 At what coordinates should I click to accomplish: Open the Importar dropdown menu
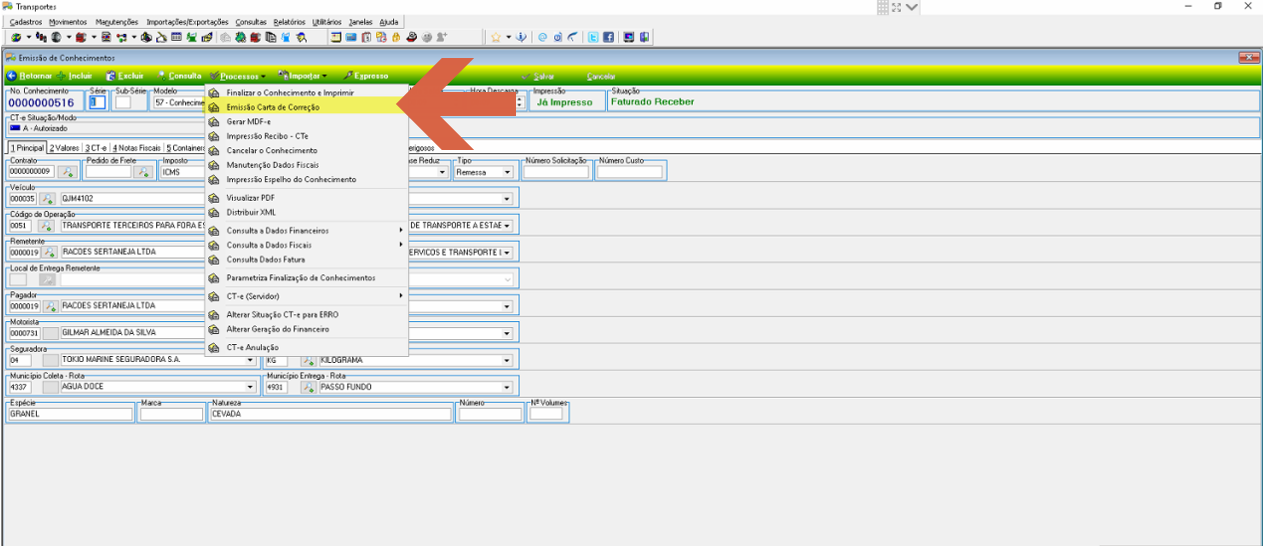tap(303, 76)
